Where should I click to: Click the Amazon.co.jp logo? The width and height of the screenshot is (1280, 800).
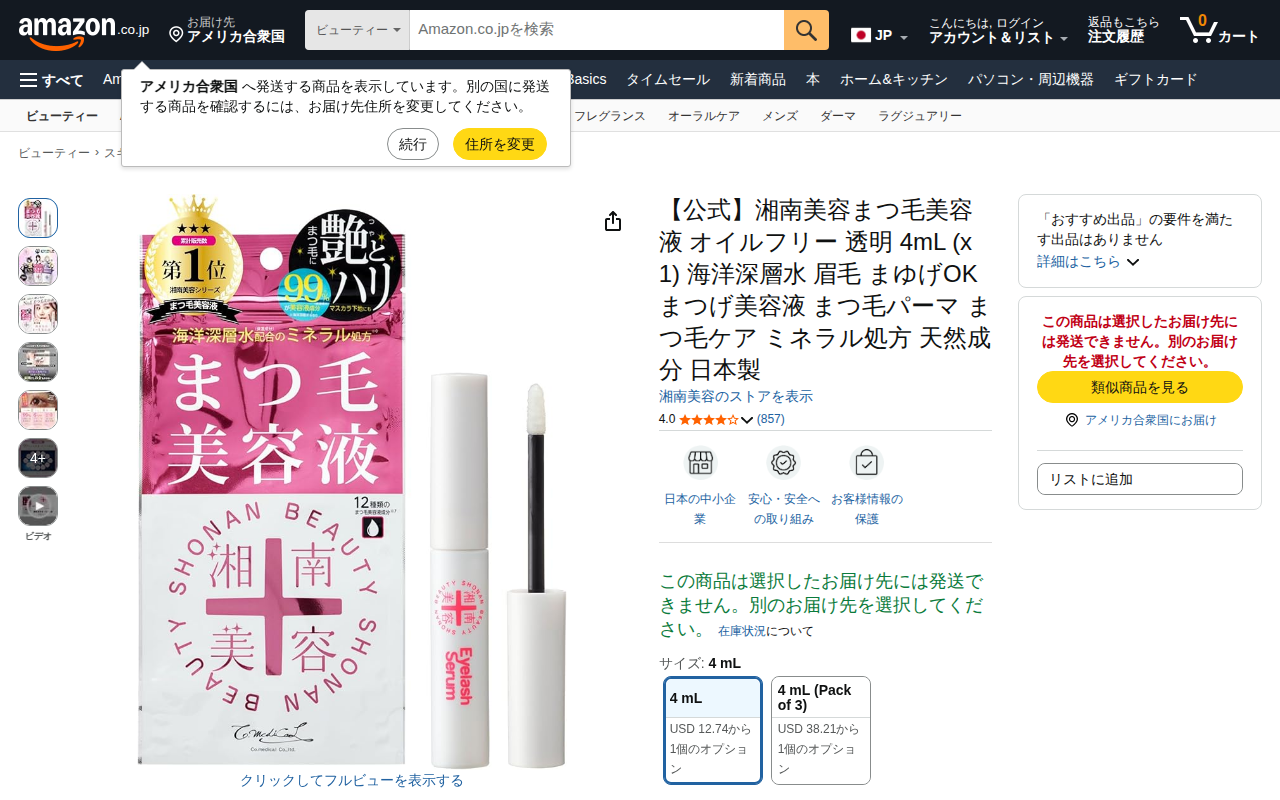83,31
